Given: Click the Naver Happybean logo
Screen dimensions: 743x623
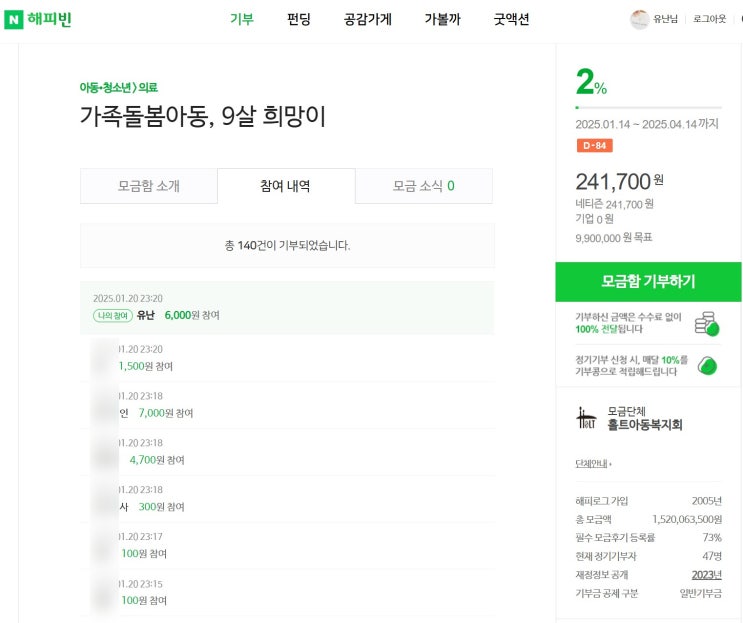Looking at the screenshot, I should pos(38,19).
